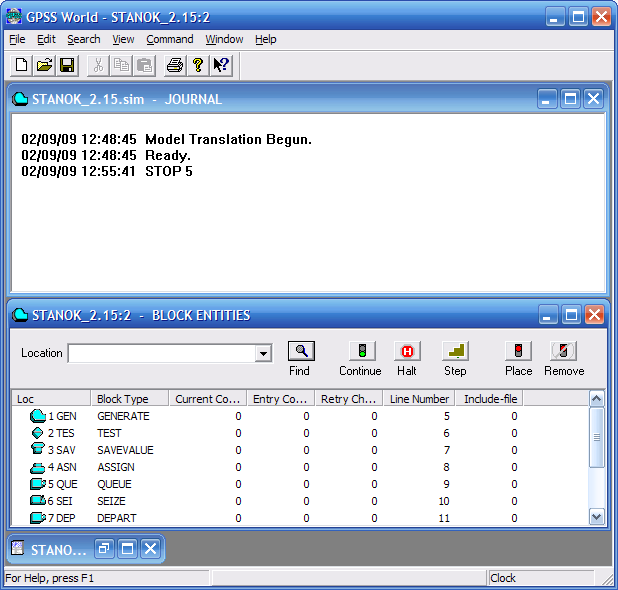The height and width of the screenshot is (590, 618).
Task: Click the Block Type column header
Action: pos(130,398)
